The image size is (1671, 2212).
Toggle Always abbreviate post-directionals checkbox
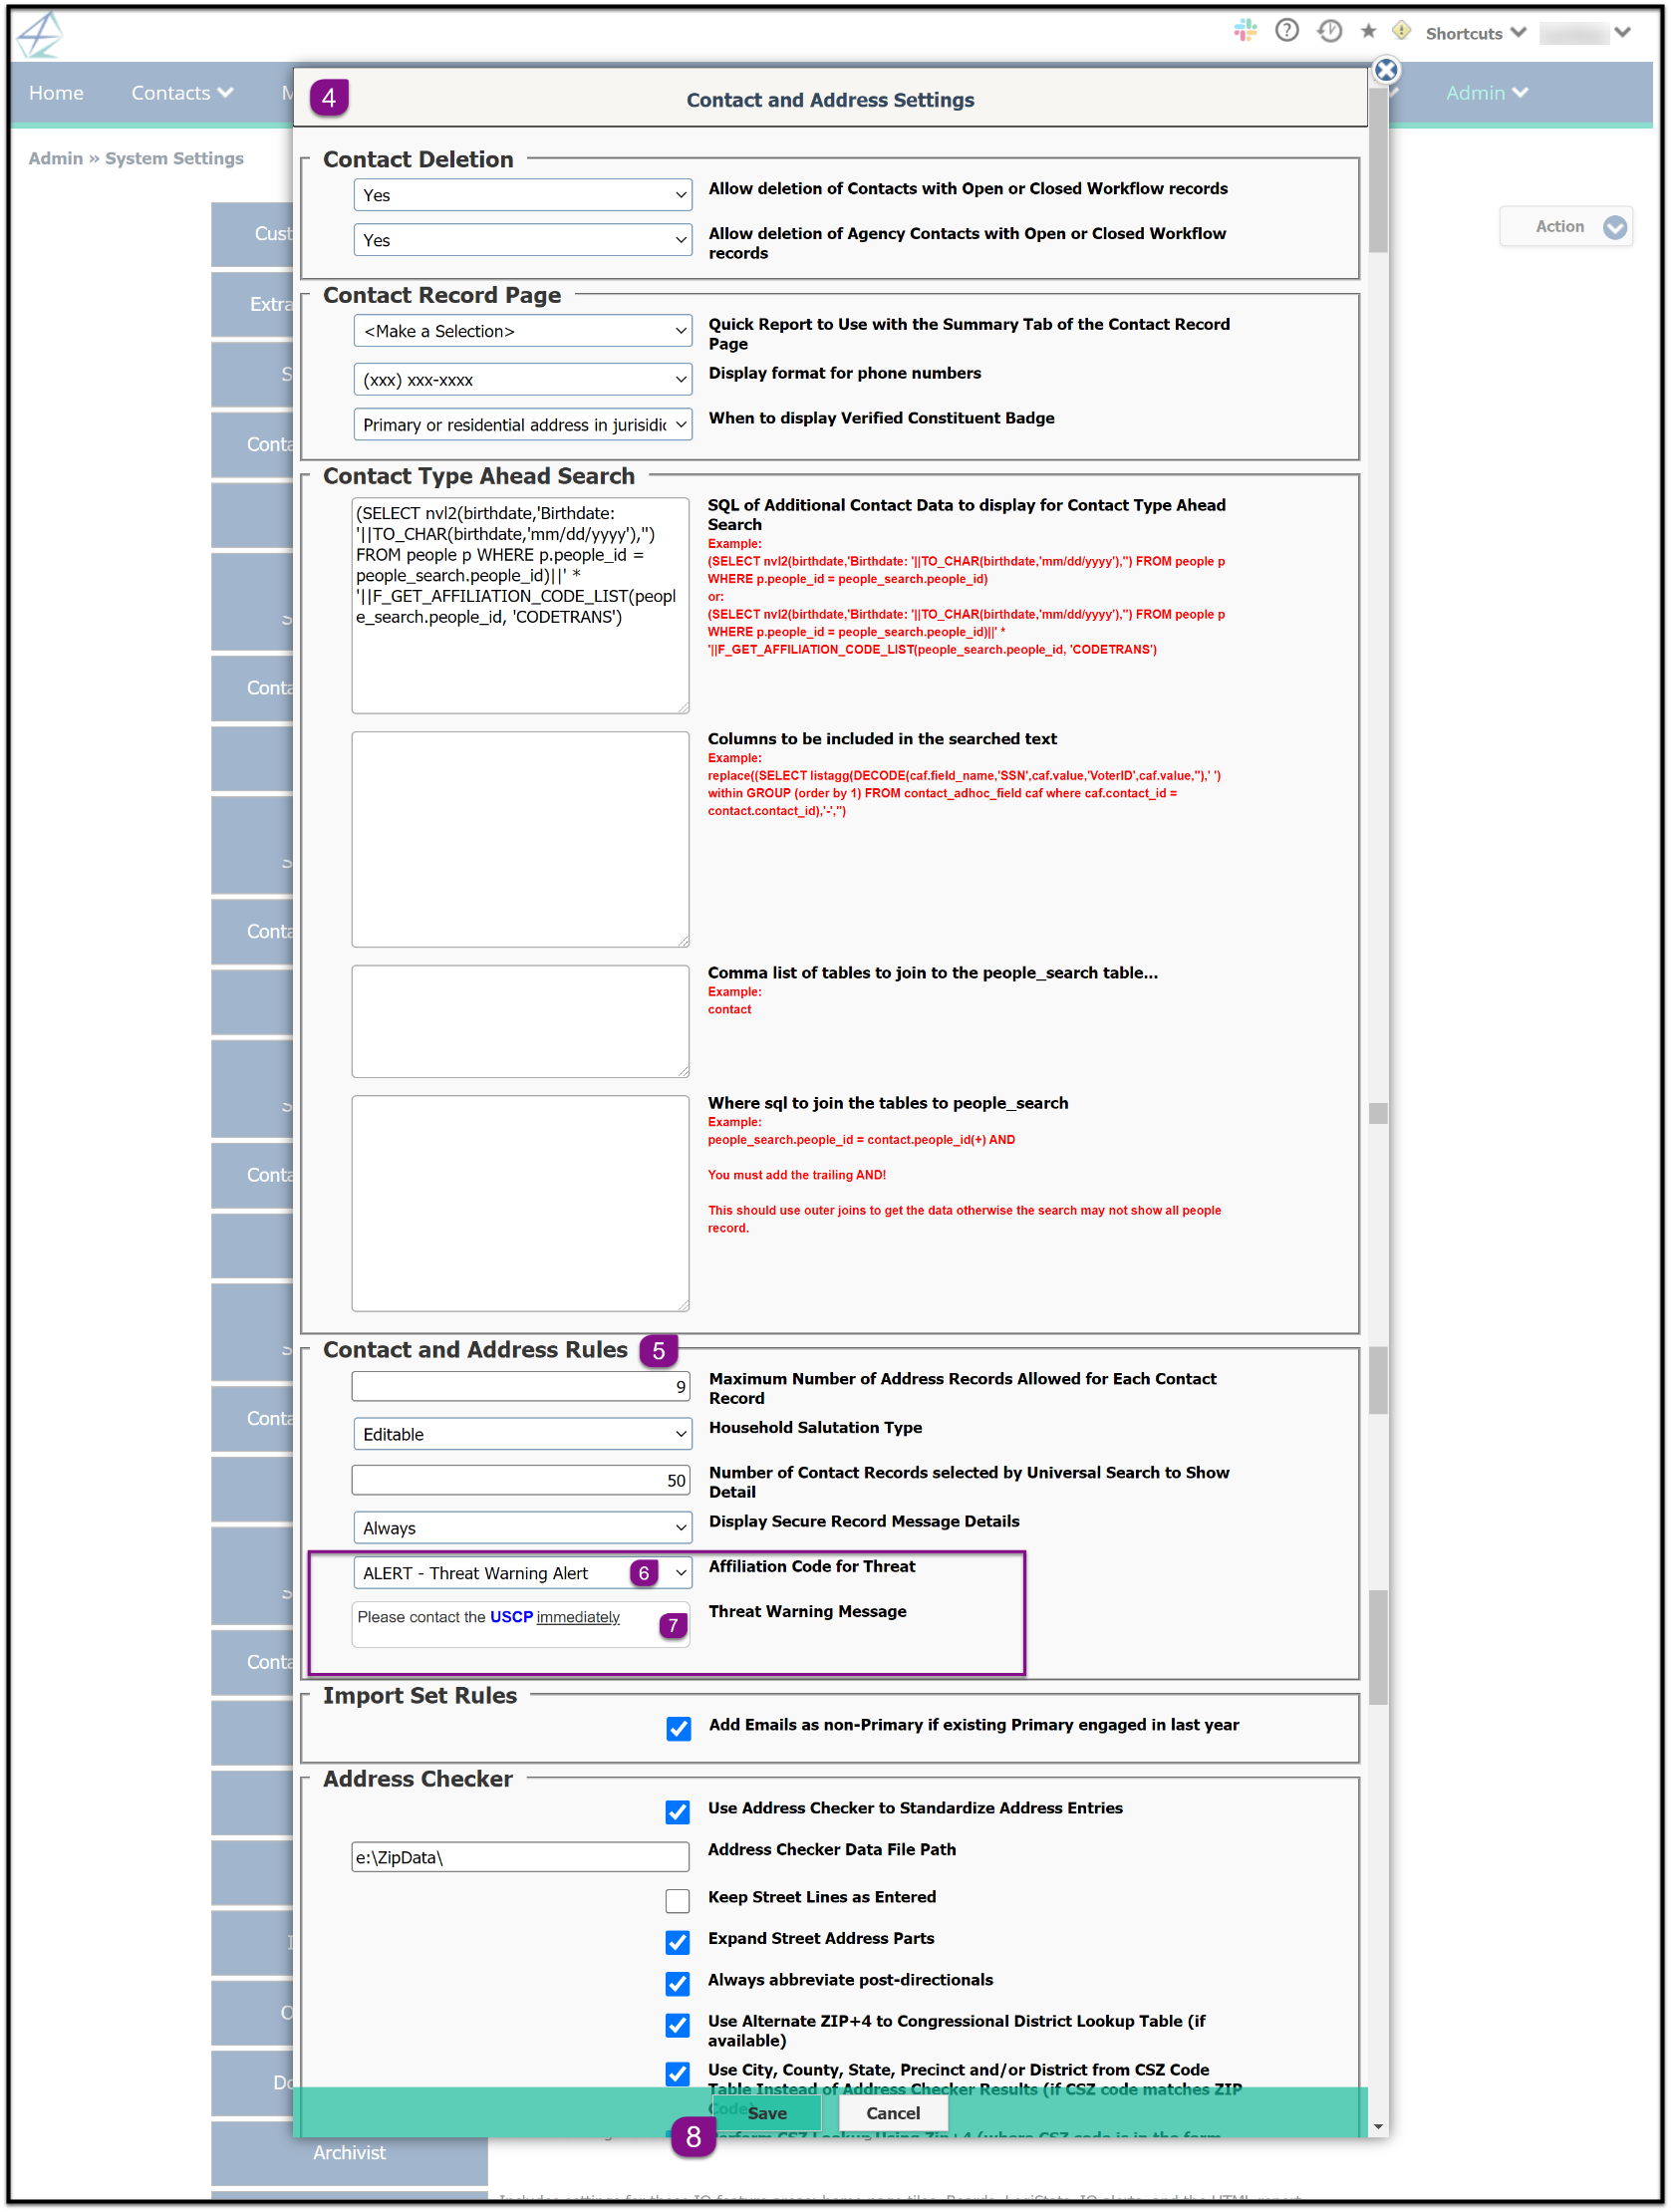click(x=677, y=1983)
